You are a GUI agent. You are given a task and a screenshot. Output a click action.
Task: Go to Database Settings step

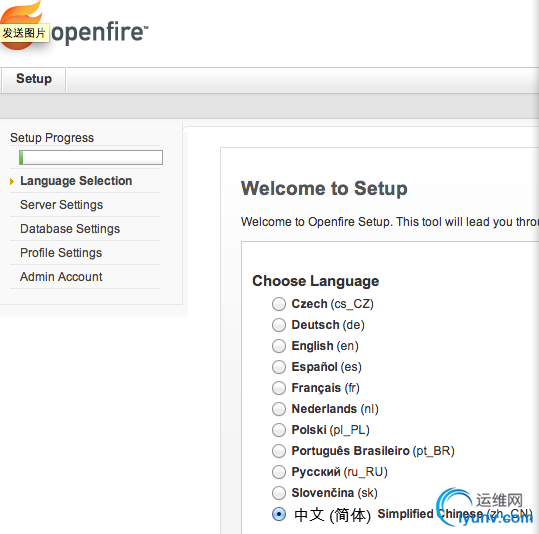tap(70, 229)
